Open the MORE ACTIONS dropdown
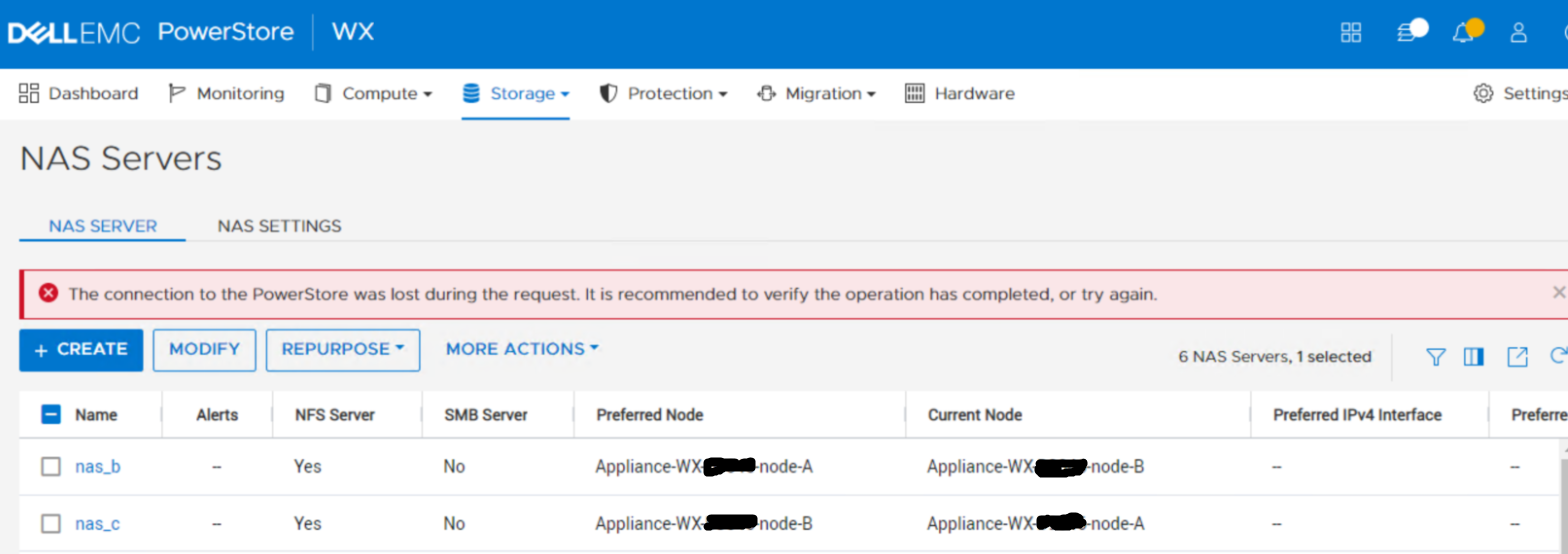1568x554 pixels. point(522,350)
